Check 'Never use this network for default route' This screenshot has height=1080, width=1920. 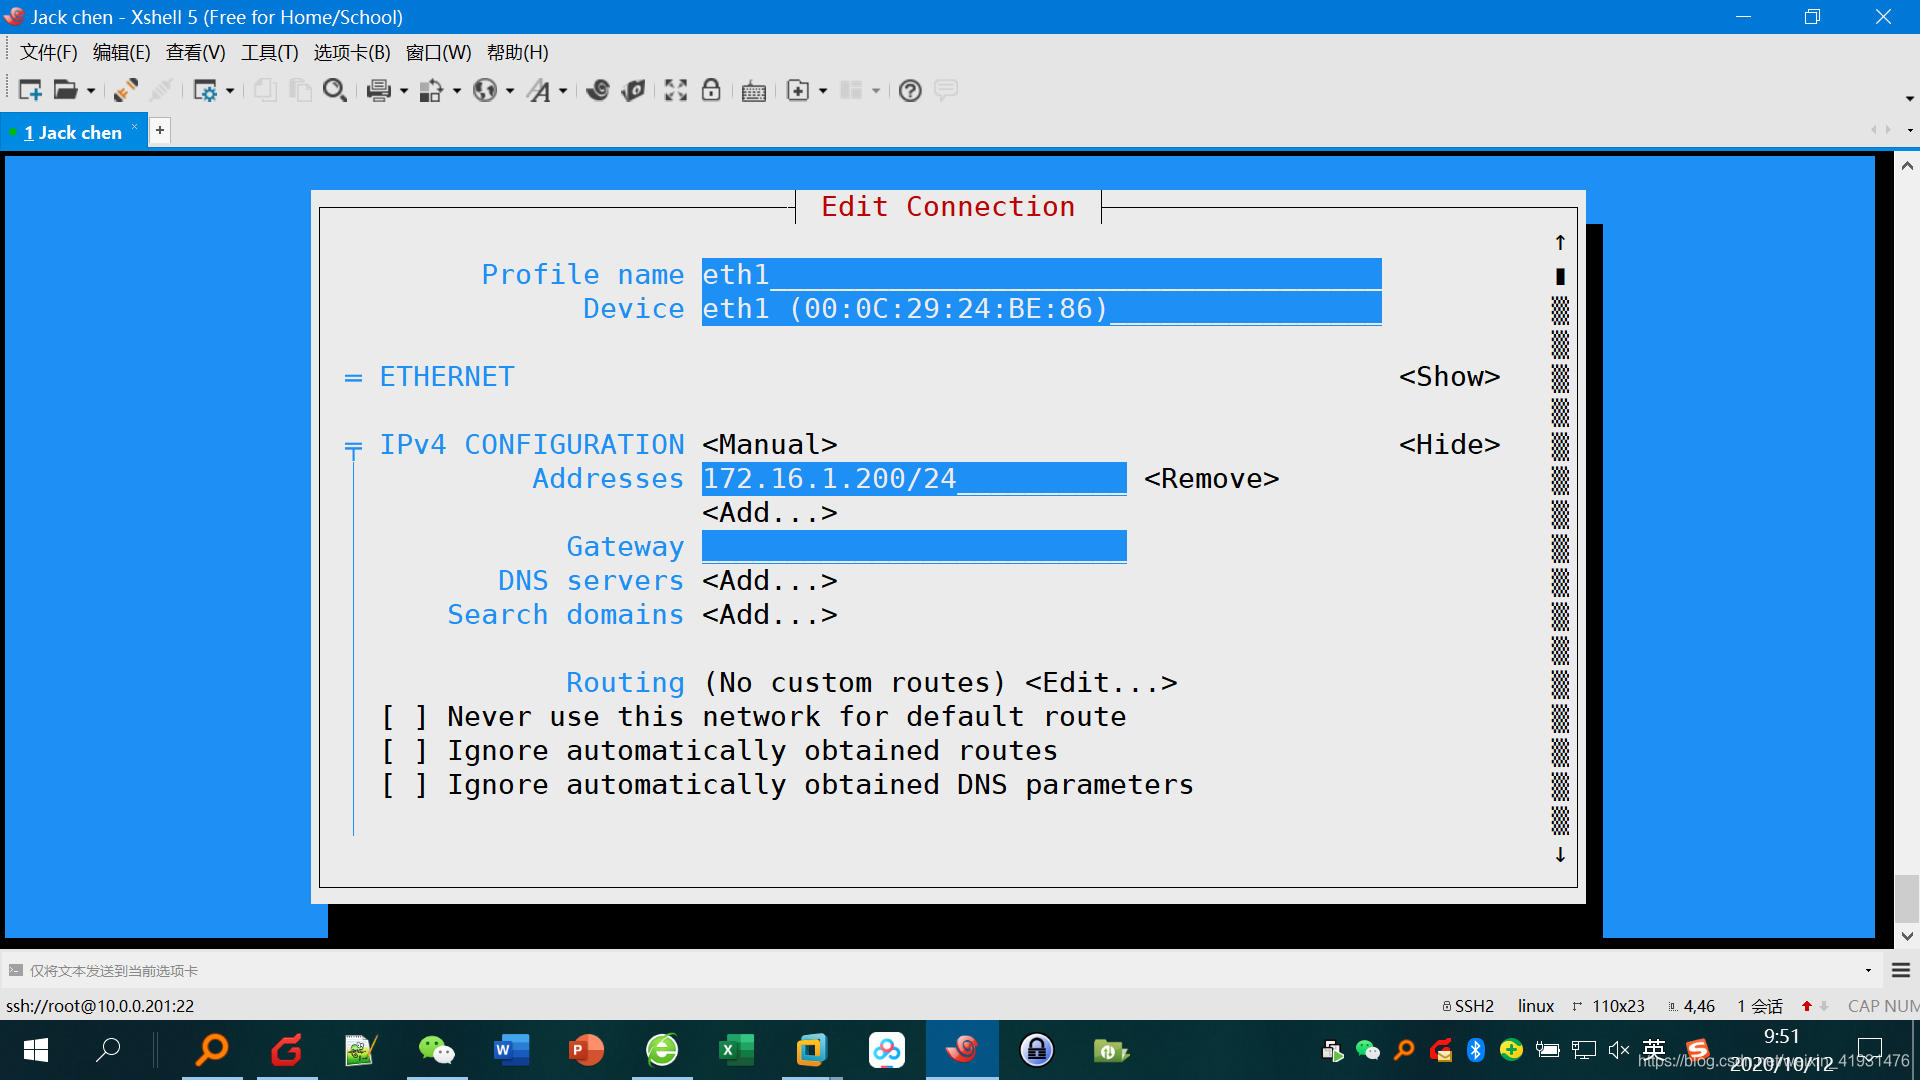404,717
